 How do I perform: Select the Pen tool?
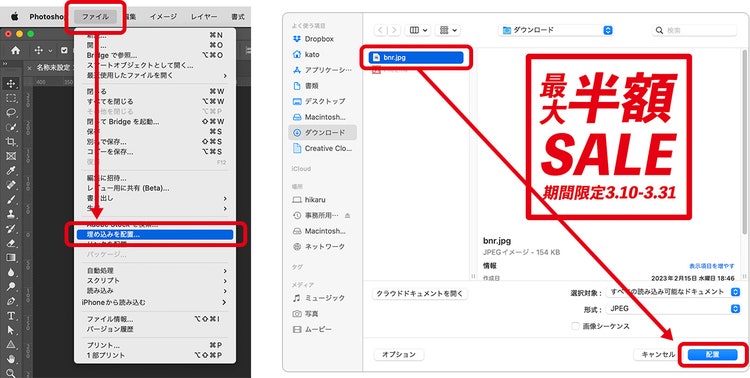point(11,301)
